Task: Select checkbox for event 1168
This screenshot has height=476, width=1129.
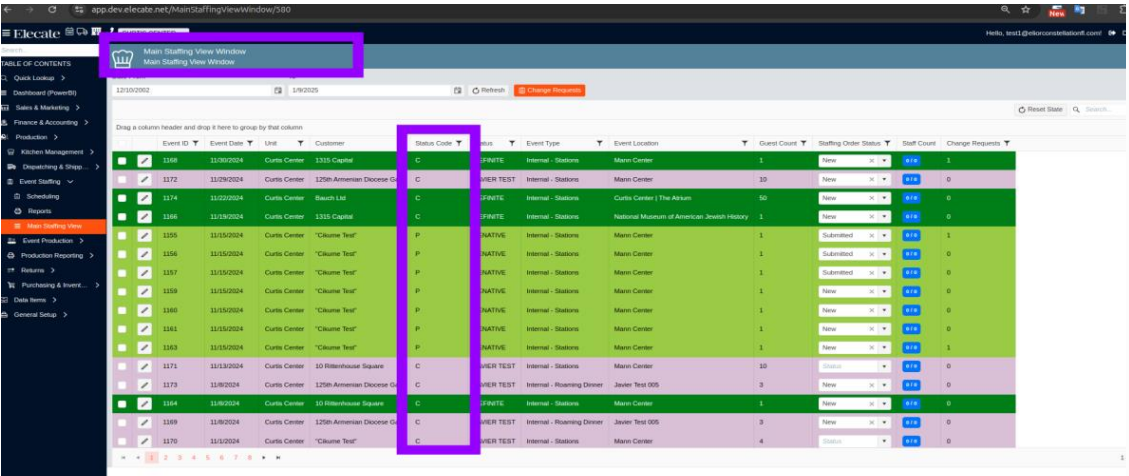Action: 122,161
